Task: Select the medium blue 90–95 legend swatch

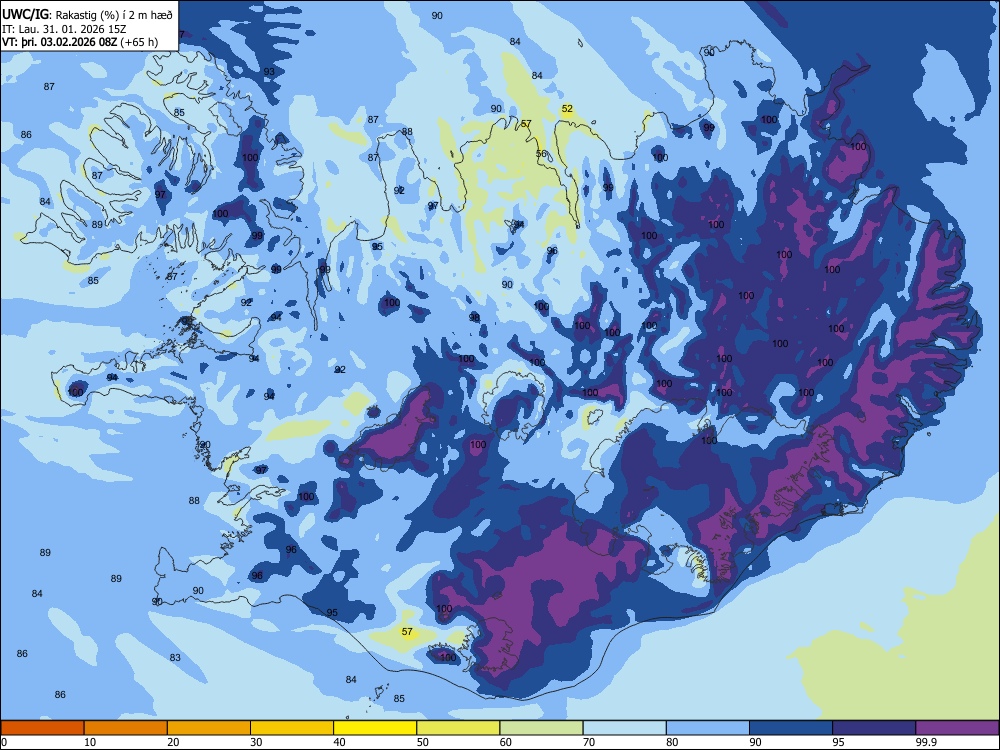Action: [x=791, y=728]
